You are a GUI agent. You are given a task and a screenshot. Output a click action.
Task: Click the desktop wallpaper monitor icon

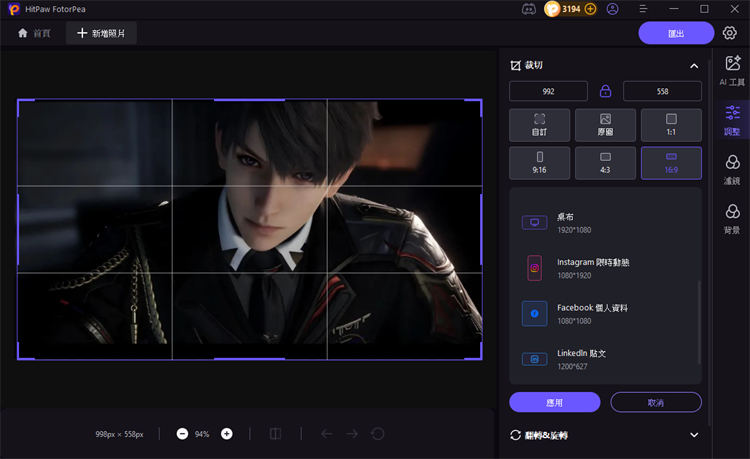[x=534, y=223]
